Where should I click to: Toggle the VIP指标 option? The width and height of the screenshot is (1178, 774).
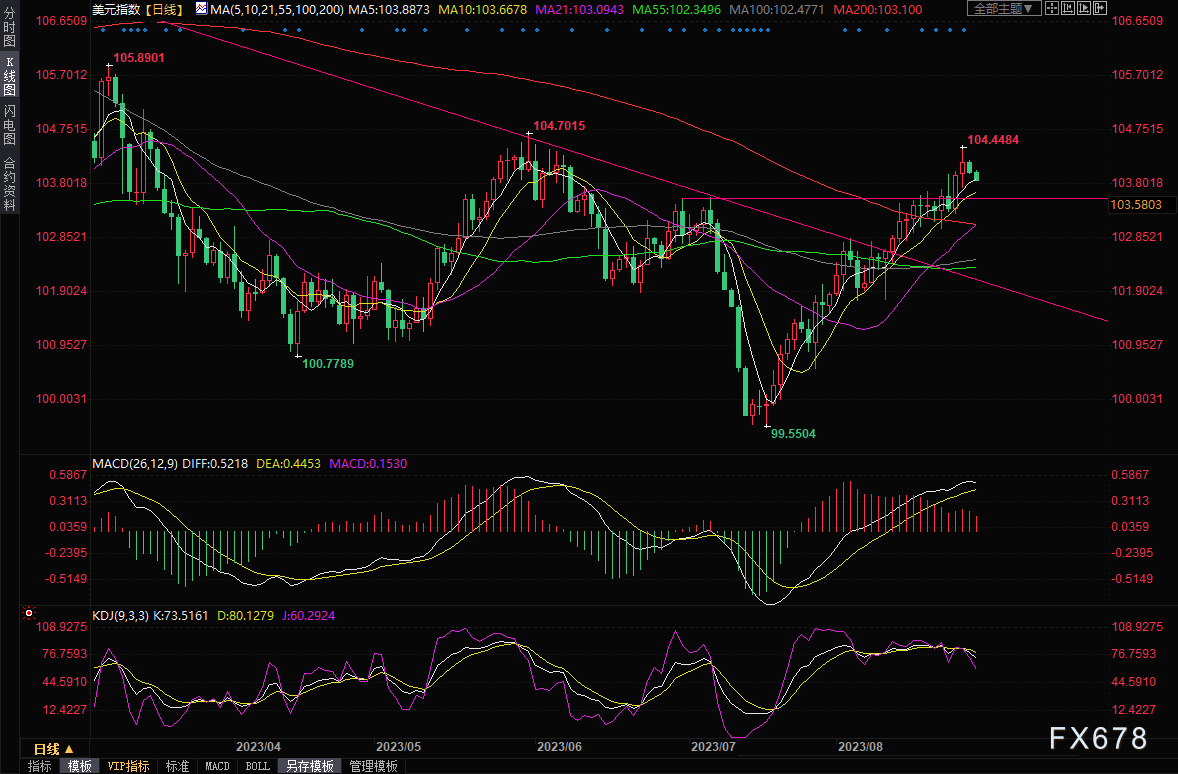tap(128, 766)
